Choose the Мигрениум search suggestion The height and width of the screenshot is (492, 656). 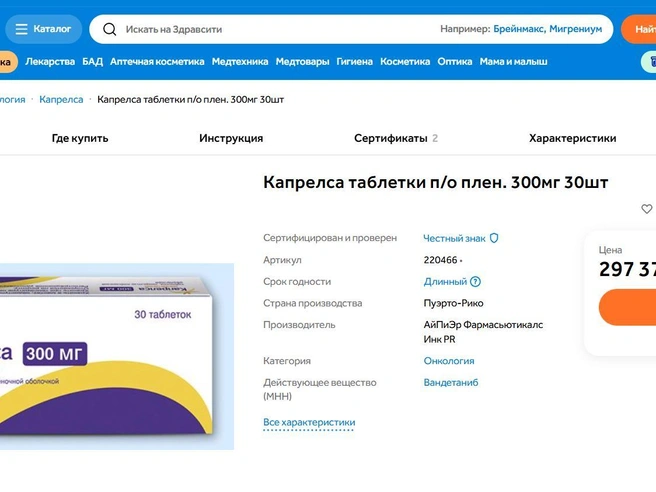[576, 29]
